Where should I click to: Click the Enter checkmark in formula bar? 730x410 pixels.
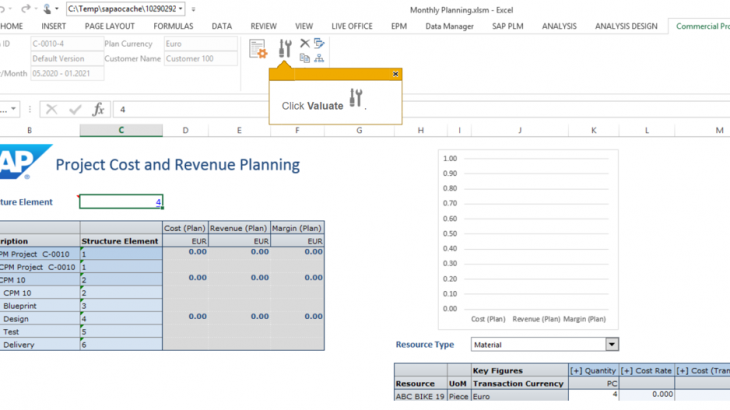74,109
